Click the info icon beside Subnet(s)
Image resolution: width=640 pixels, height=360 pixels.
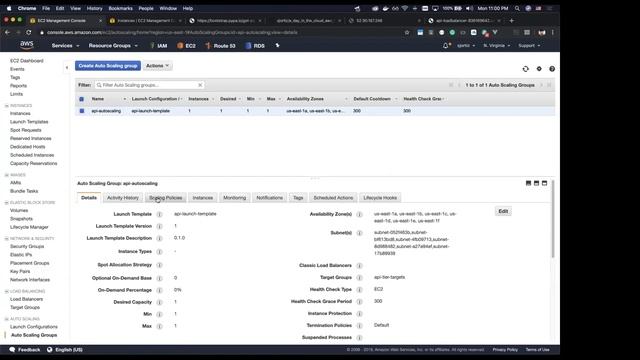click(360, 233)
